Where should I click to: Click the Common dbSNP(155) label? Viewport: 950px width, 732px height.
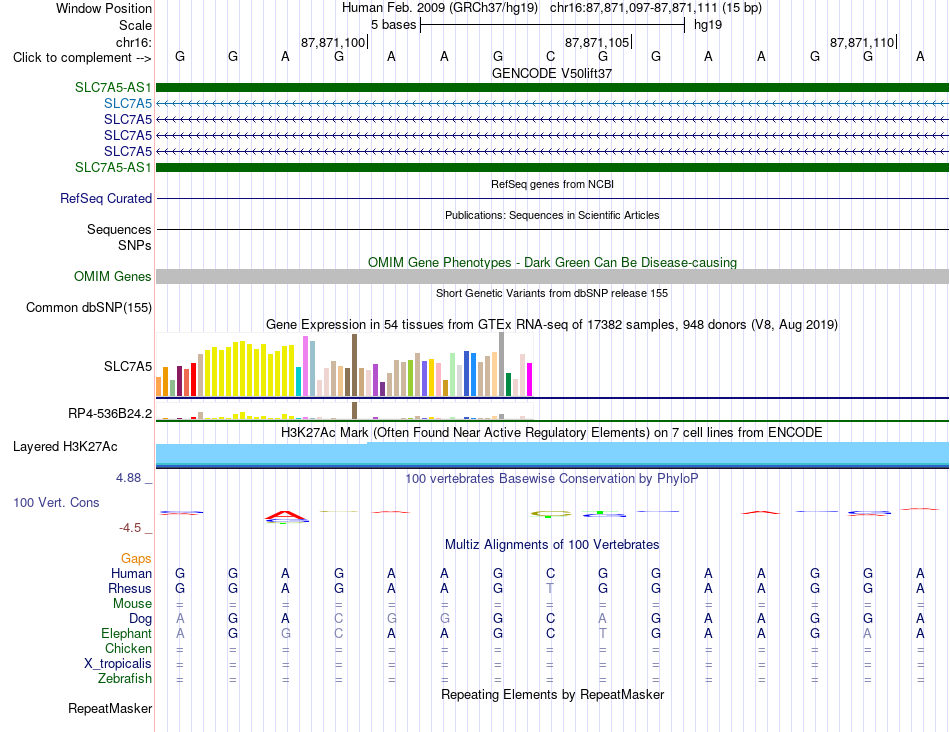click(89, 307)
